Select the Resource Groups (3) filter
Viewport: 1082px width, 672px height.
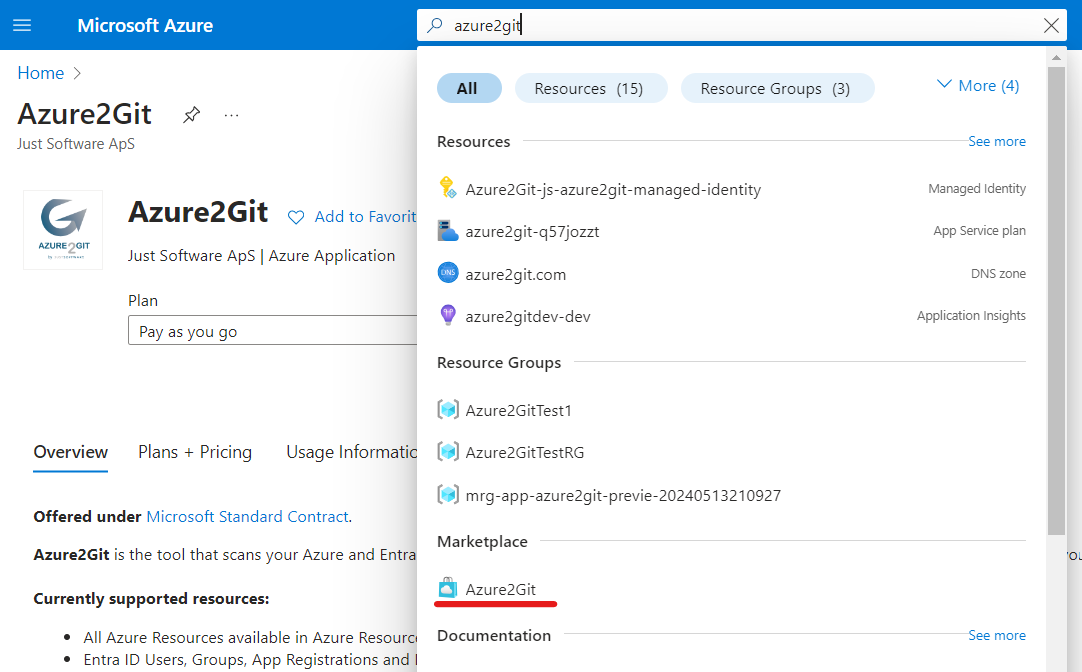777,88
